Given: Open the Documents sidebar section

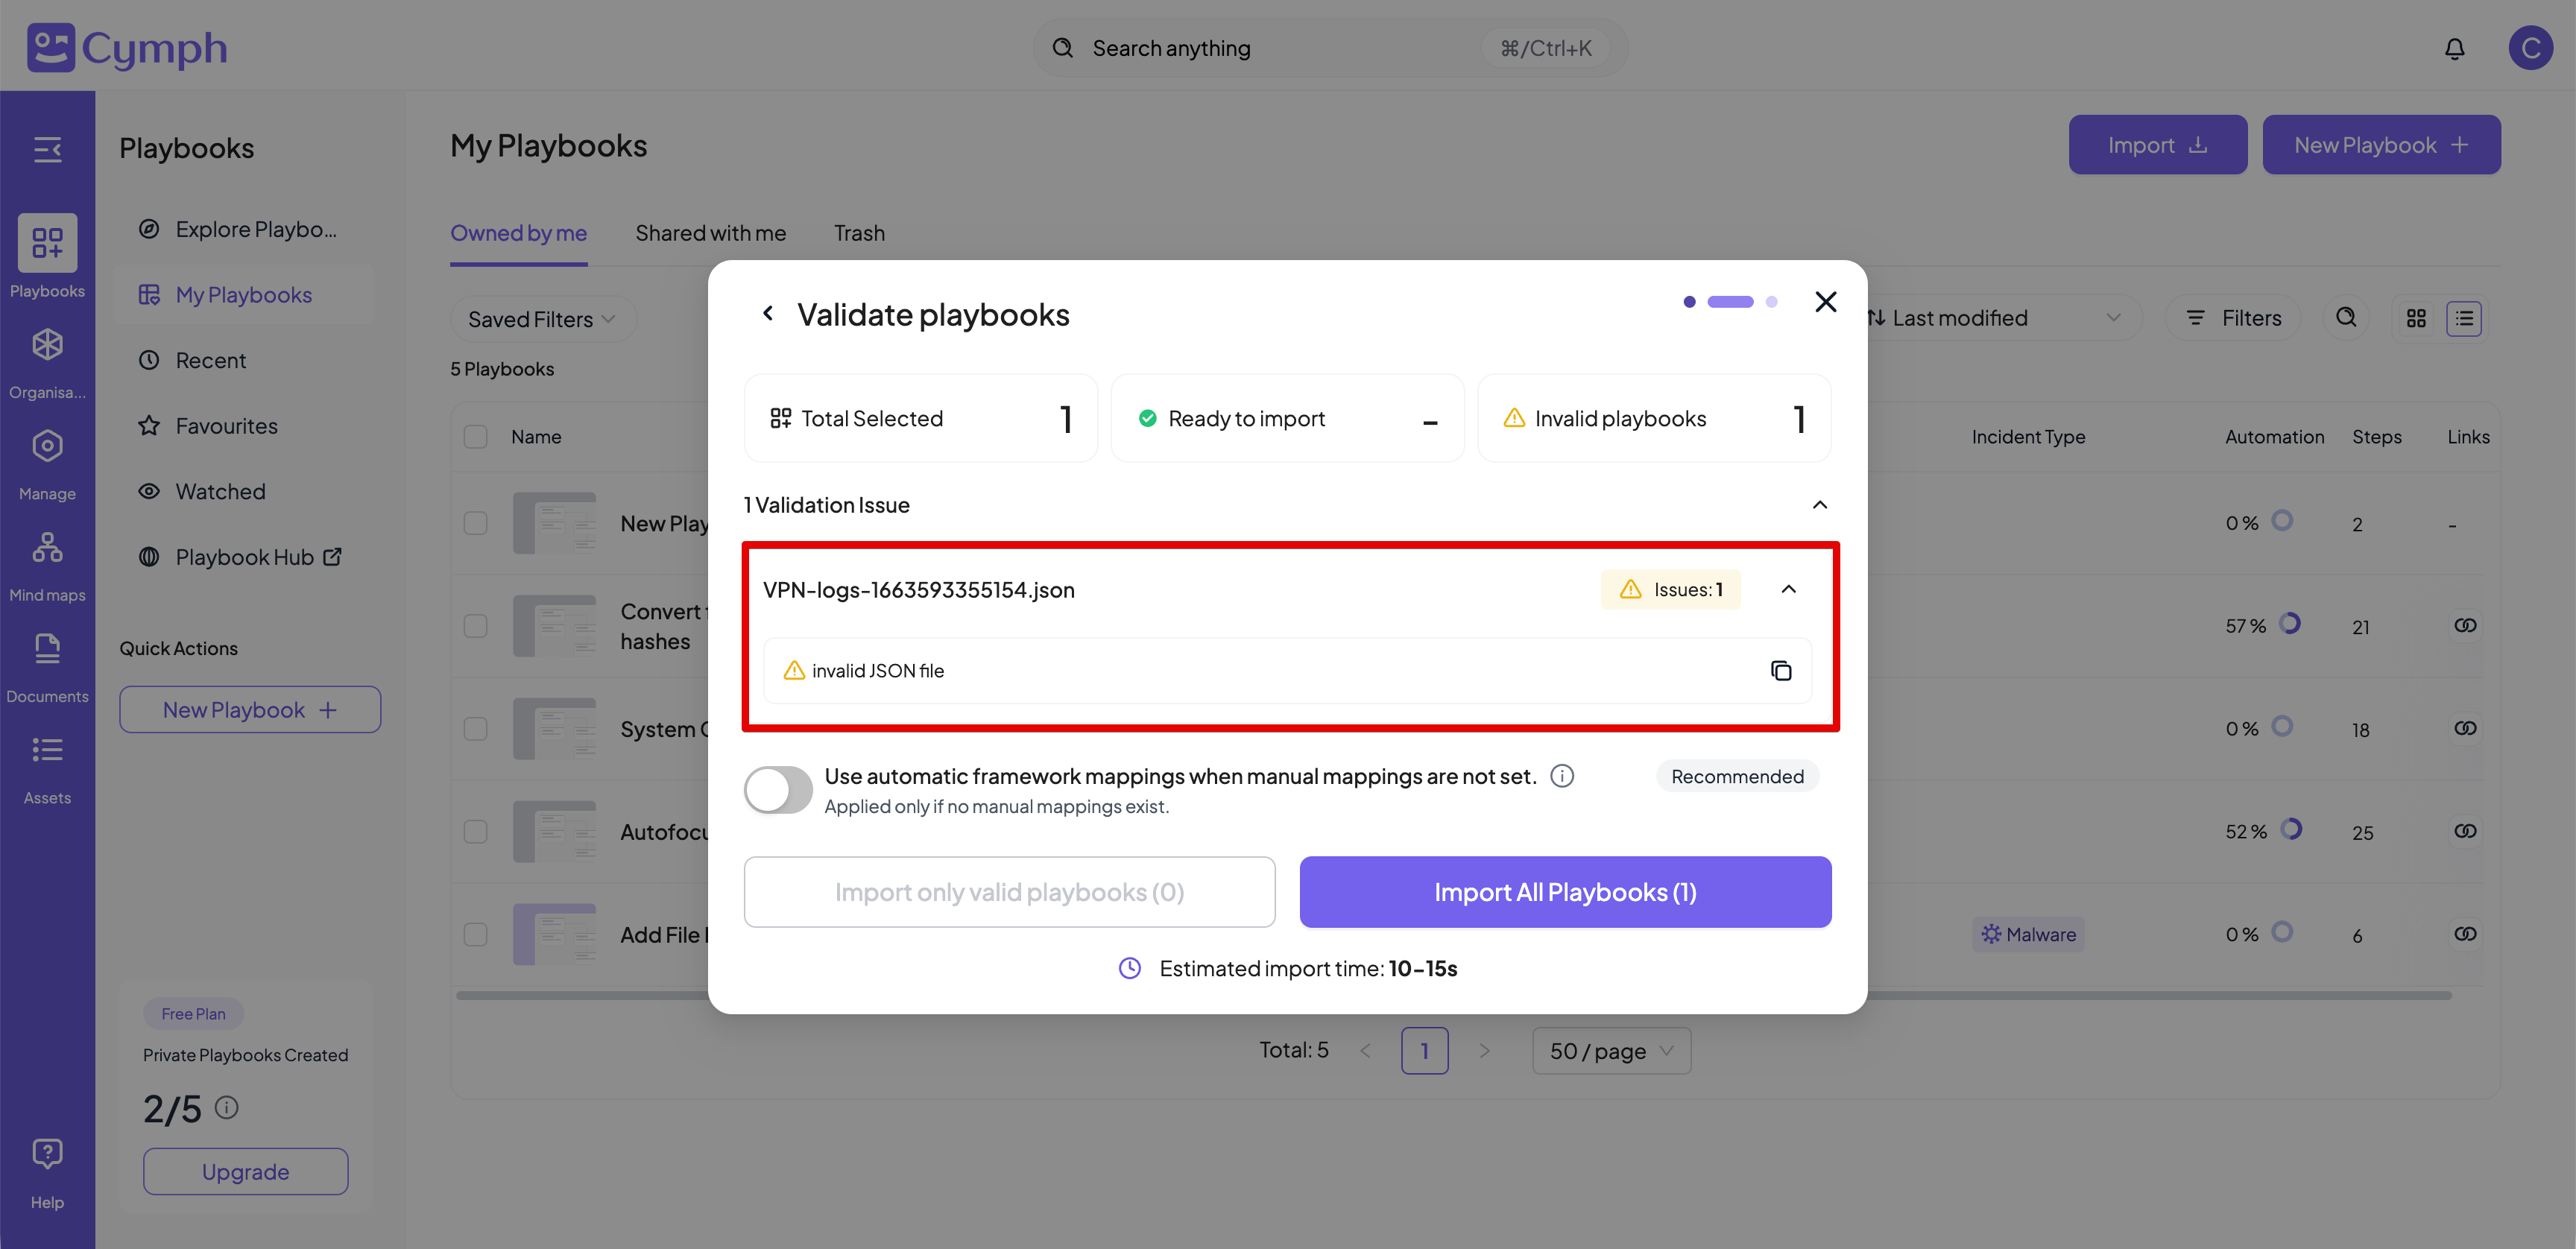Looking at the screenshot, I should [47, 666].
